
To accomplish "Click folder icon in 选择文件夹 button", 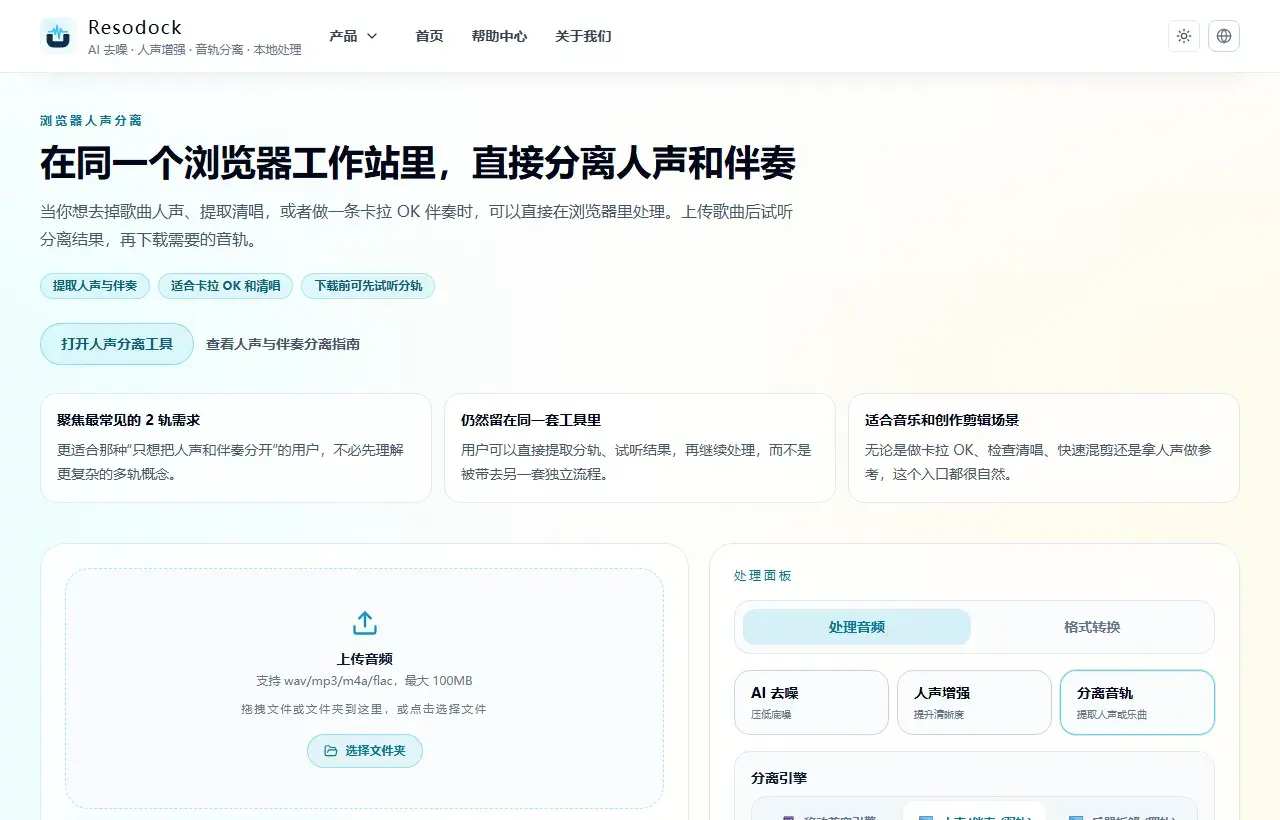I will pyautogui.click(x=331, y=751).
